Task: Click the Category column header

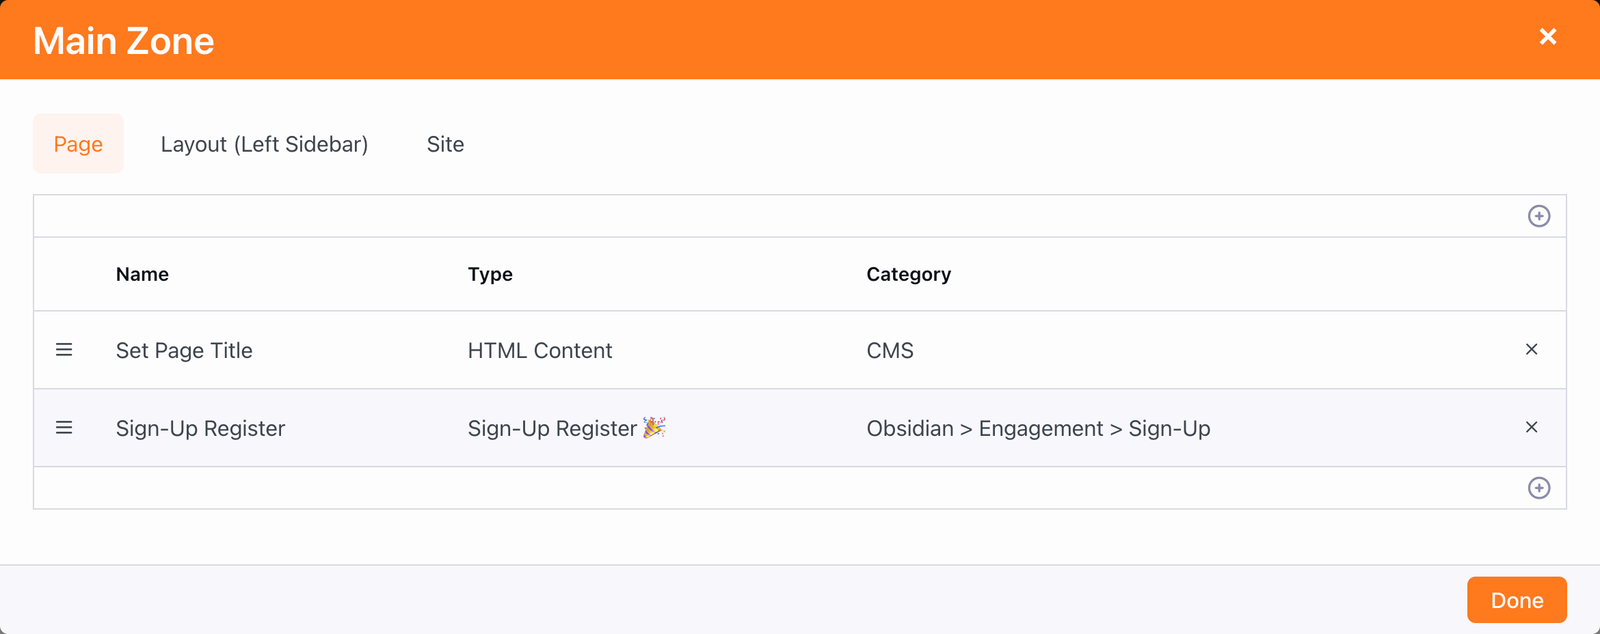Action: click(x=908, y=274)
